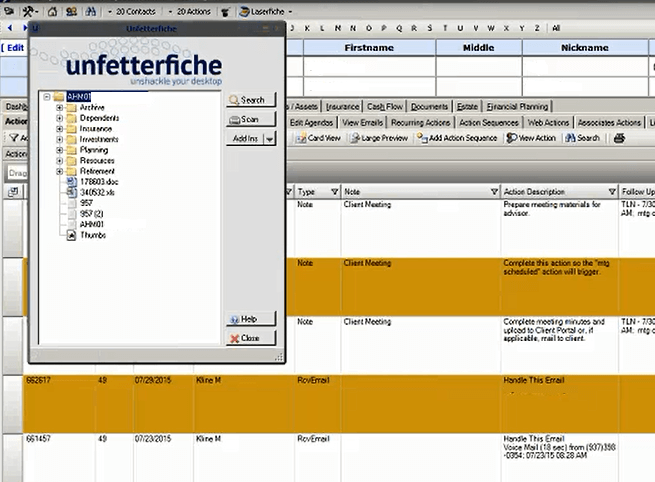This screenshot has width=655, height=482.
Task: Select the 957 (2) file
Action: coord(91,214)
